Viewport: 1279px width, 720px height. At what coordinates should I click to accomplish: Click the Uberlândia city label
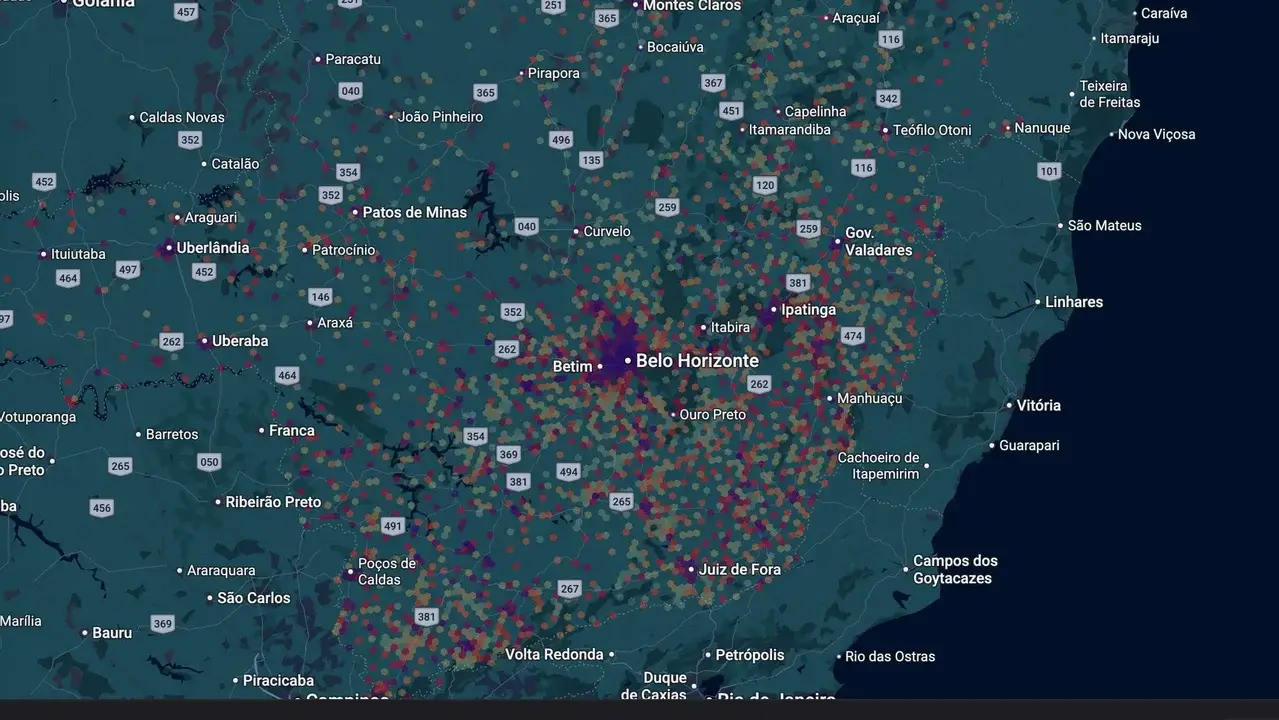point(213,248)
